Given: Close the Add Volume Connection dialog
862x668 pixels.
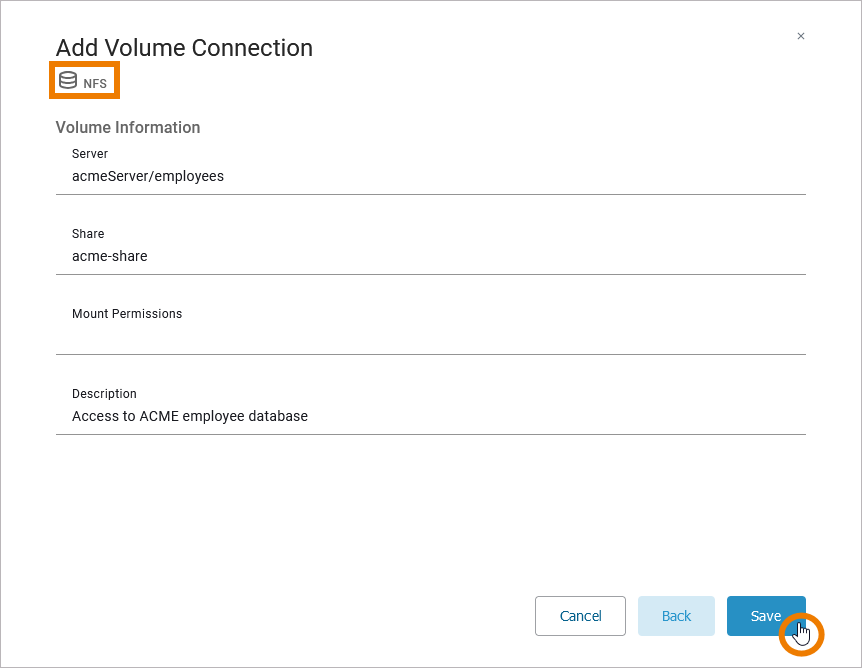Looking at the screenshot, I should pyautogui.click(x=800, y=36).
